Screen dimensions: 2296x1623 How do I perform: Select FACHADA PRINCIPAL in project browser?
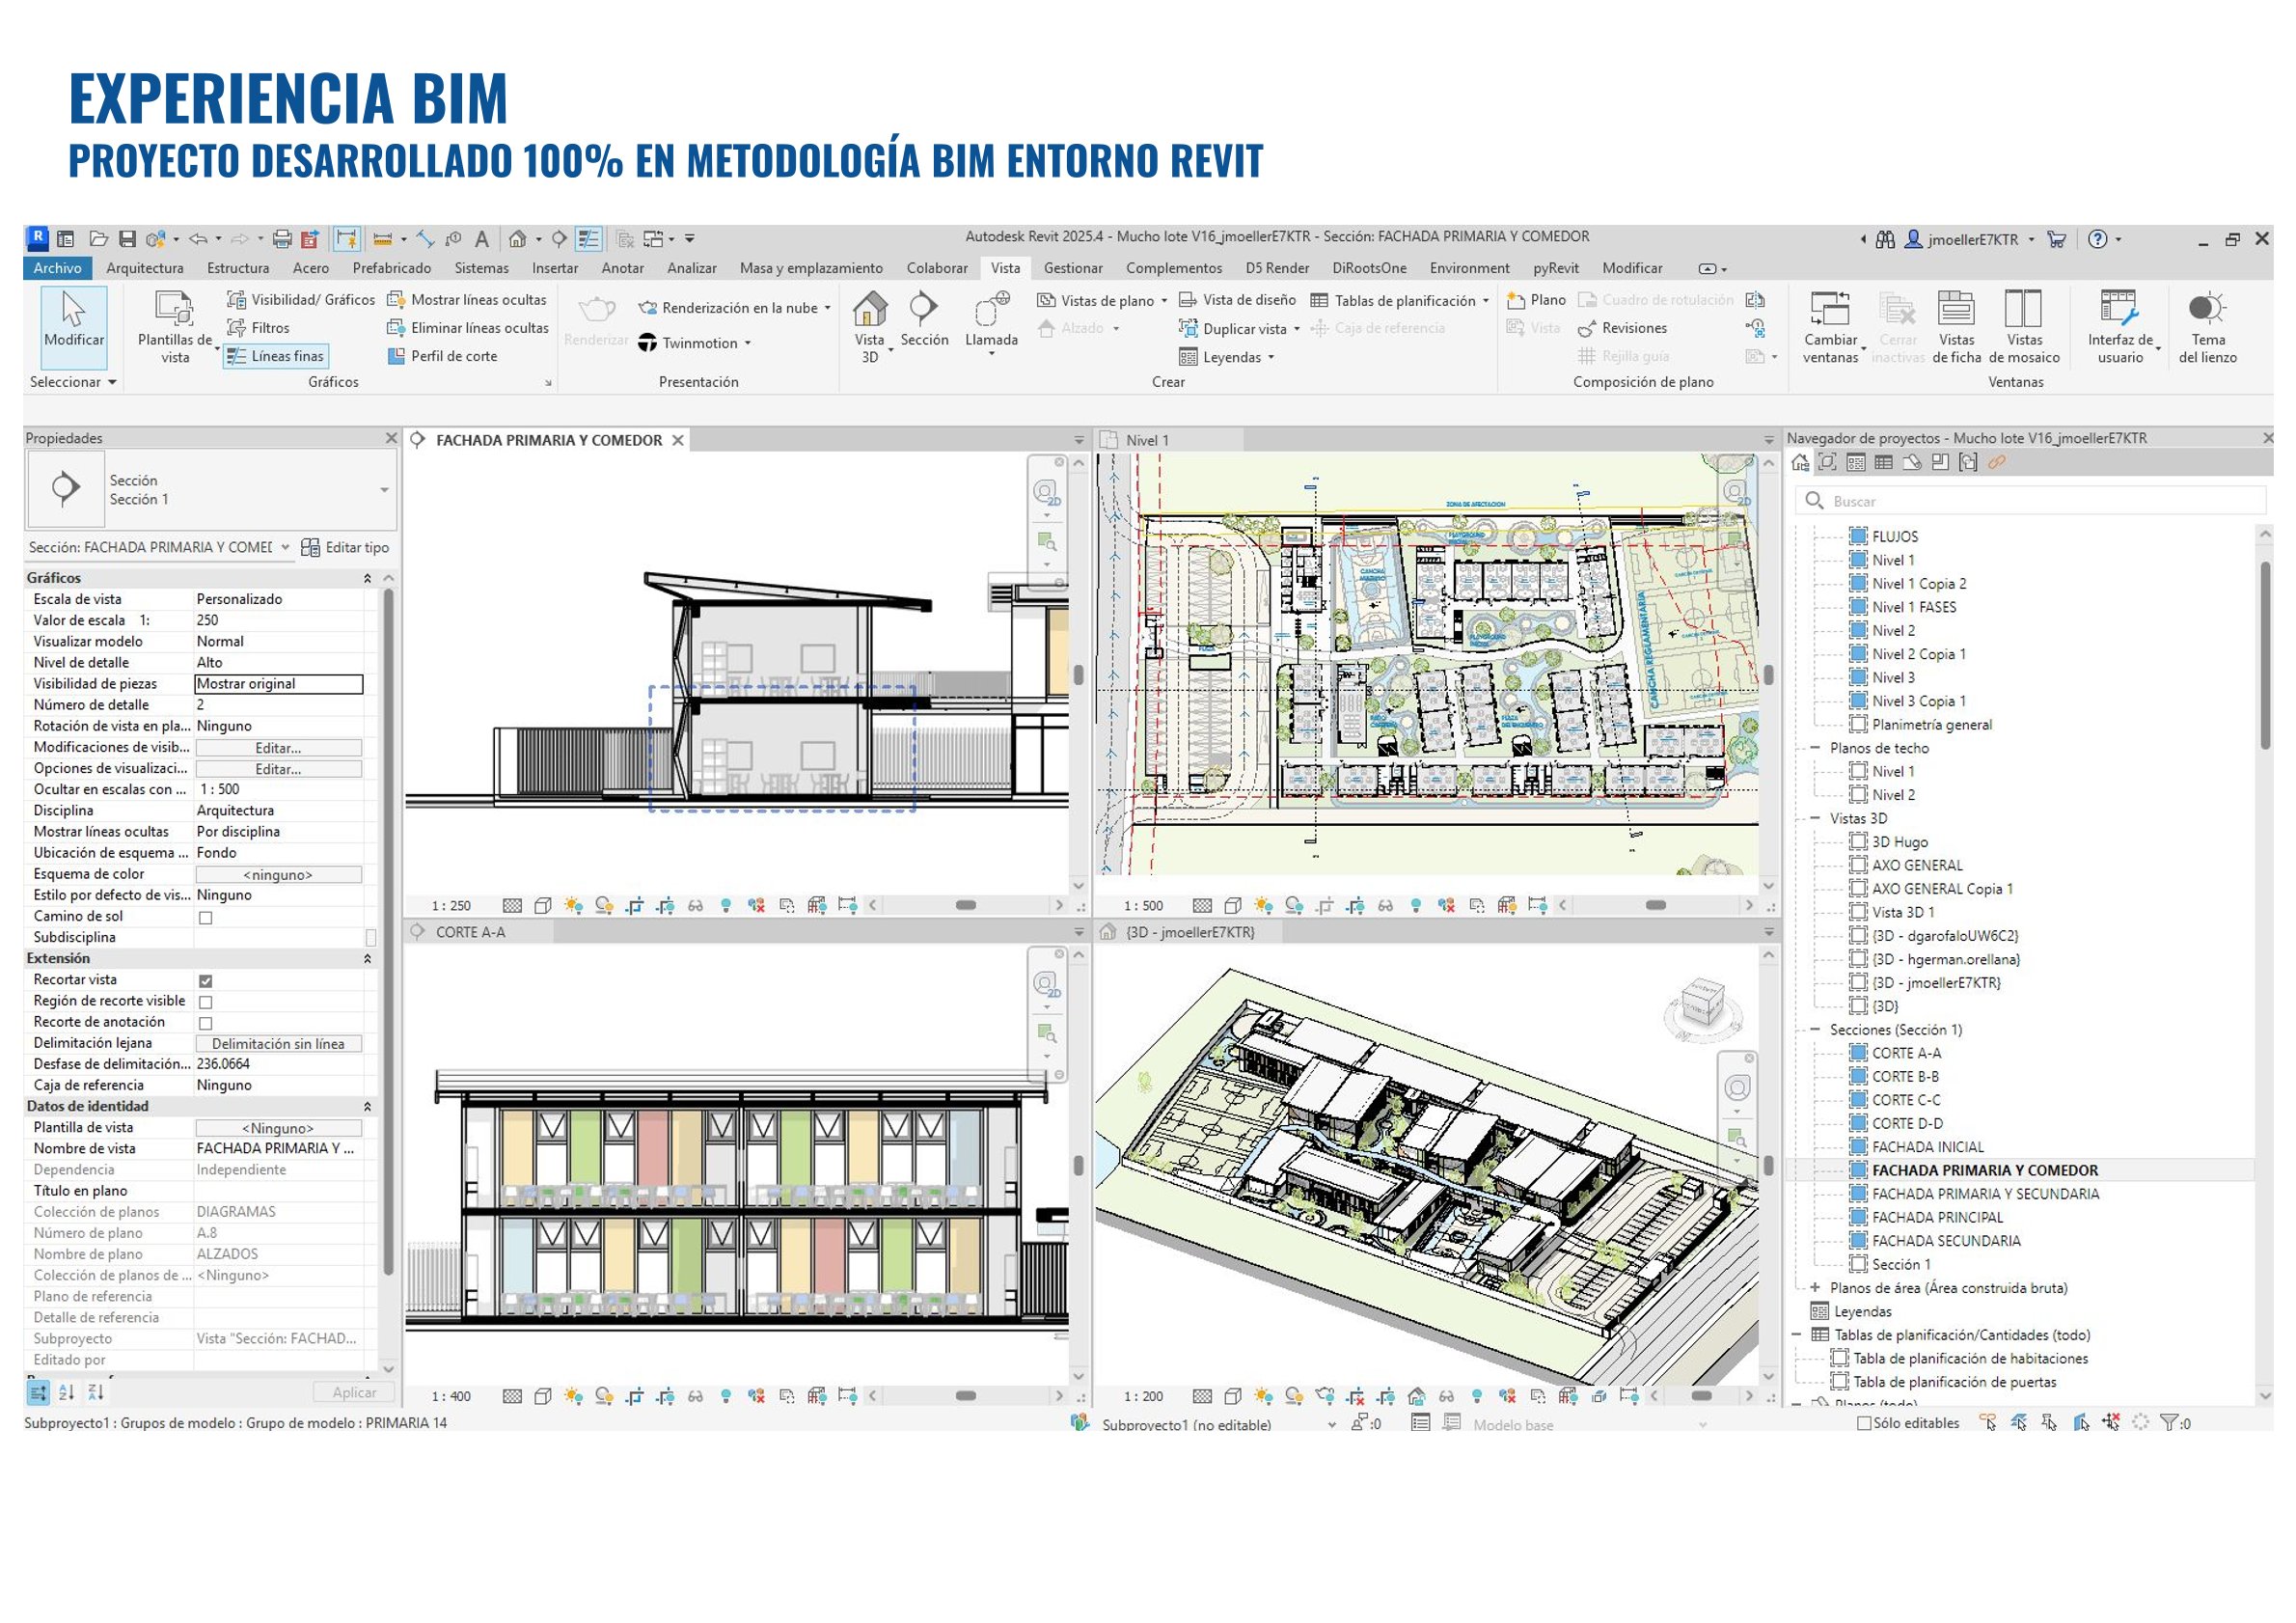coord(1937,1218)
